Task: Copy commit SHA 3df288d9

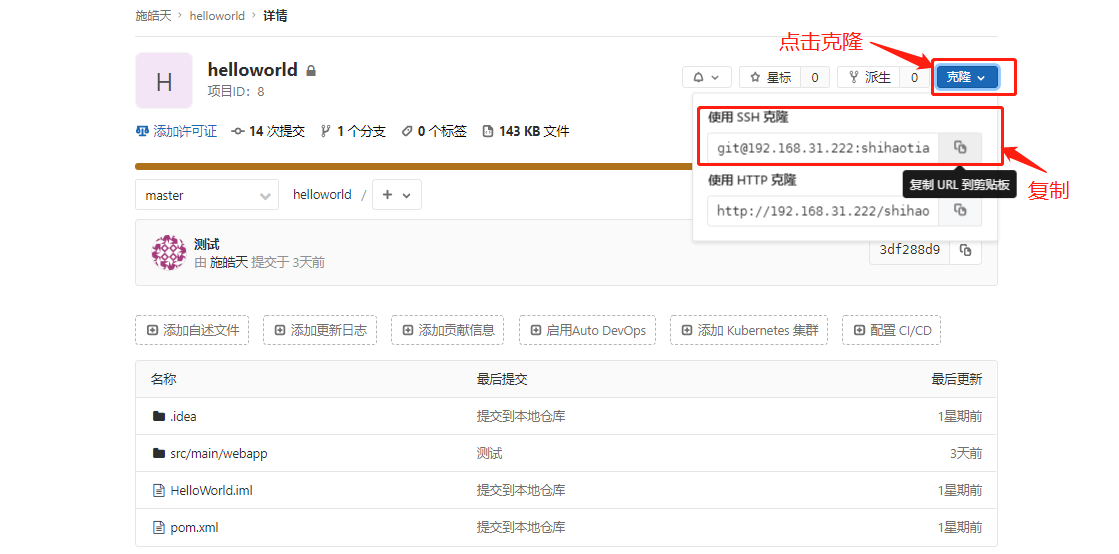Action: (966, 250)
